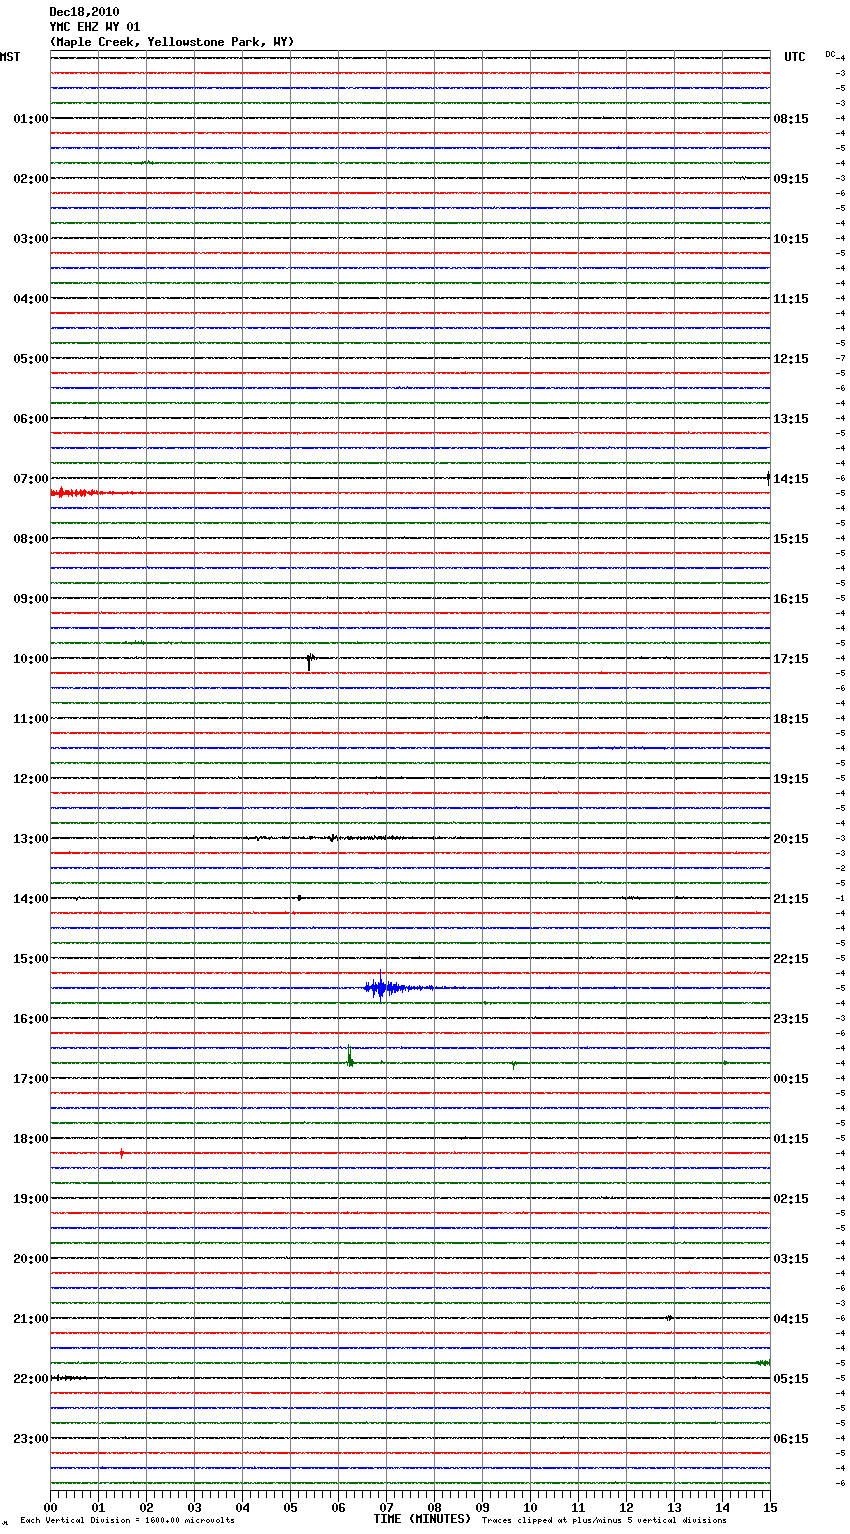Click the date header Dec18,2010
The width and height of the screenshot is (850, 1534).
tap(84, 12)
